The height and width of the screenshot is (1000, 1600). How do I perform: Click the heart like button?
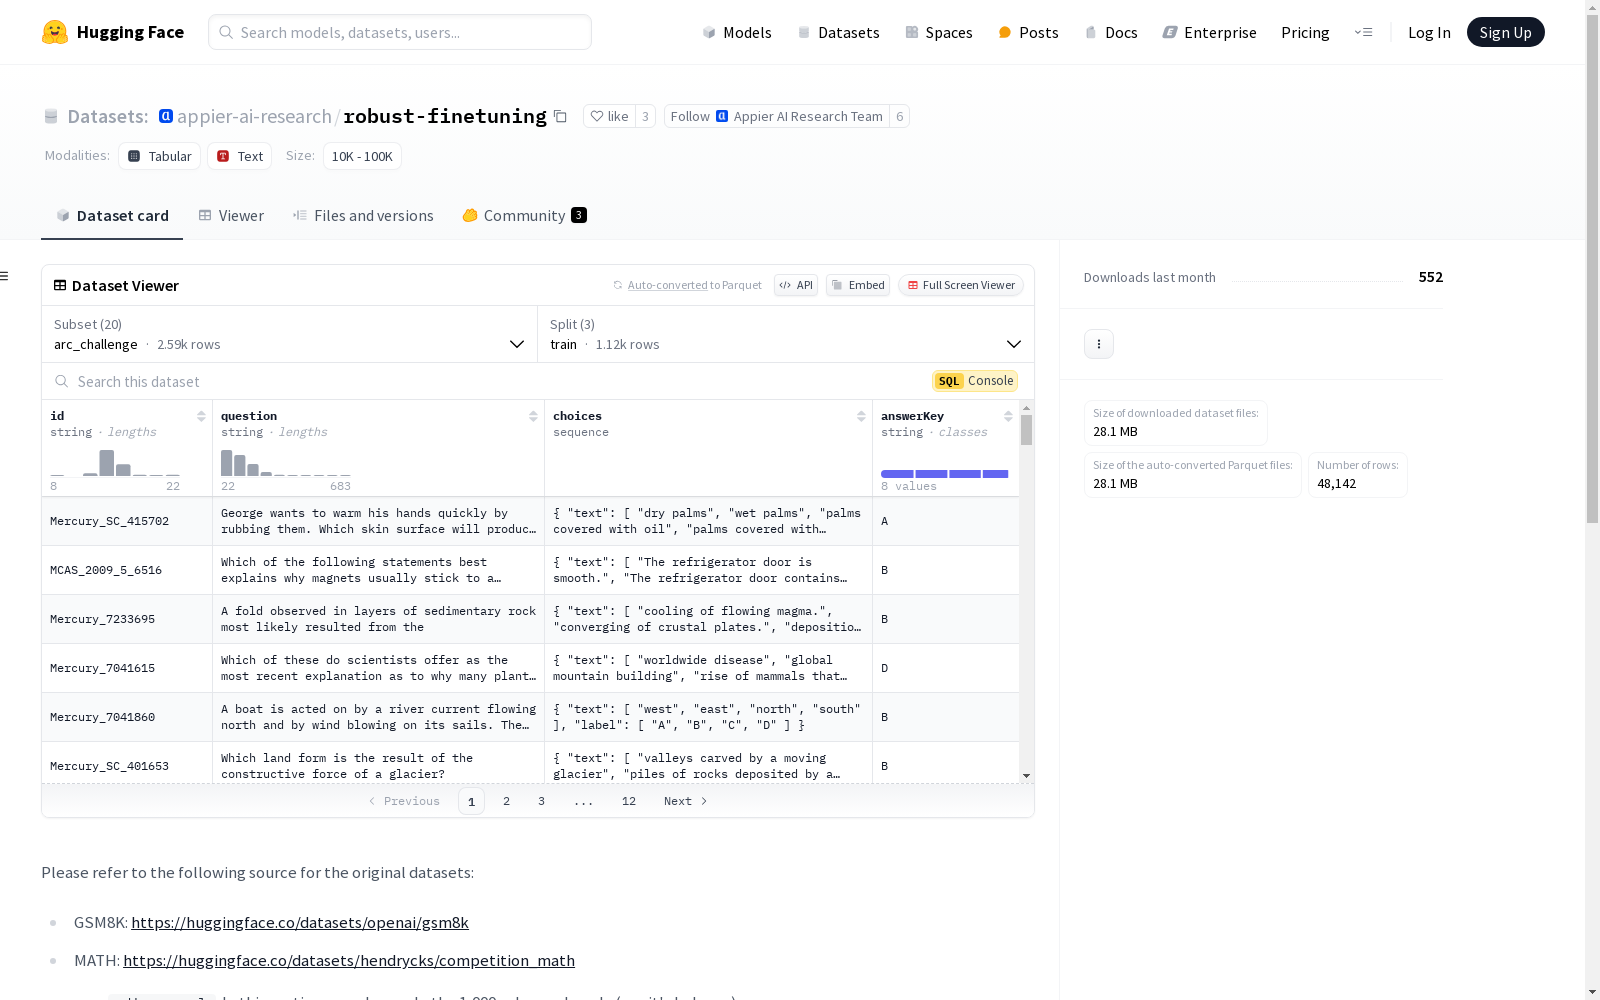click(x=609, y=116)
